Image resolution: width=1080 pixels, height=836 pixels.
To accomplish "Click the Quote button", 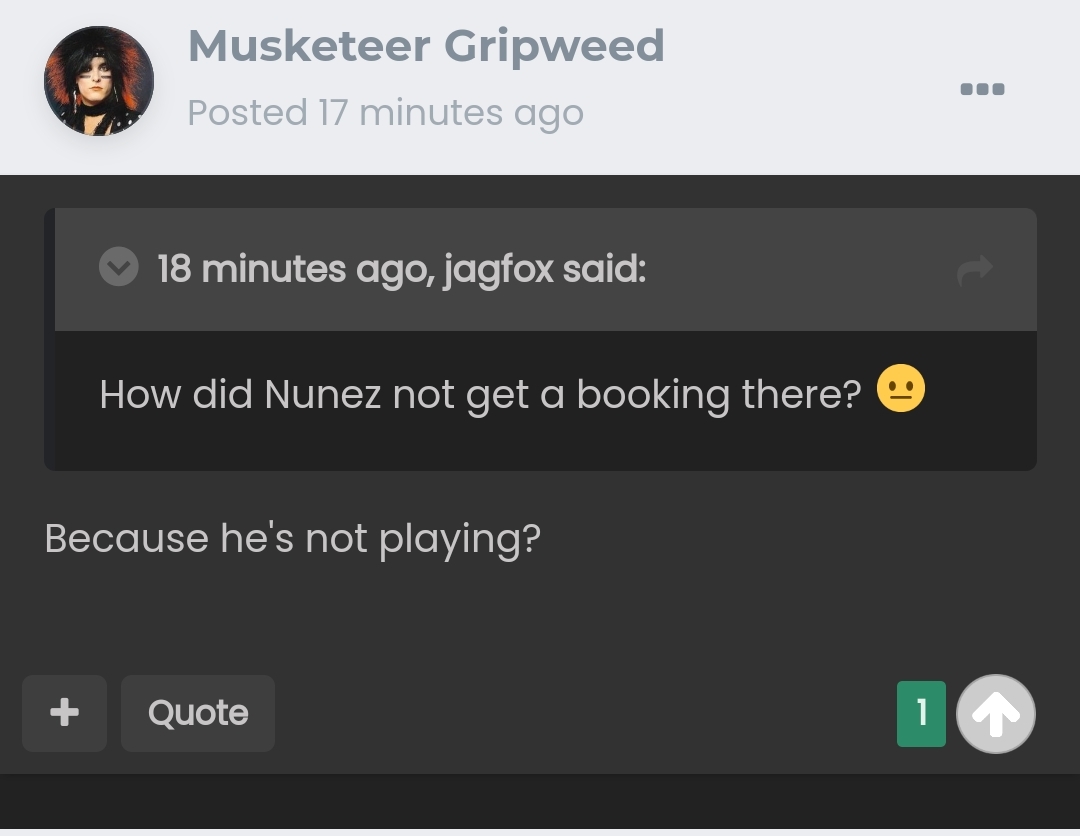I will click(x=198, y=713).
